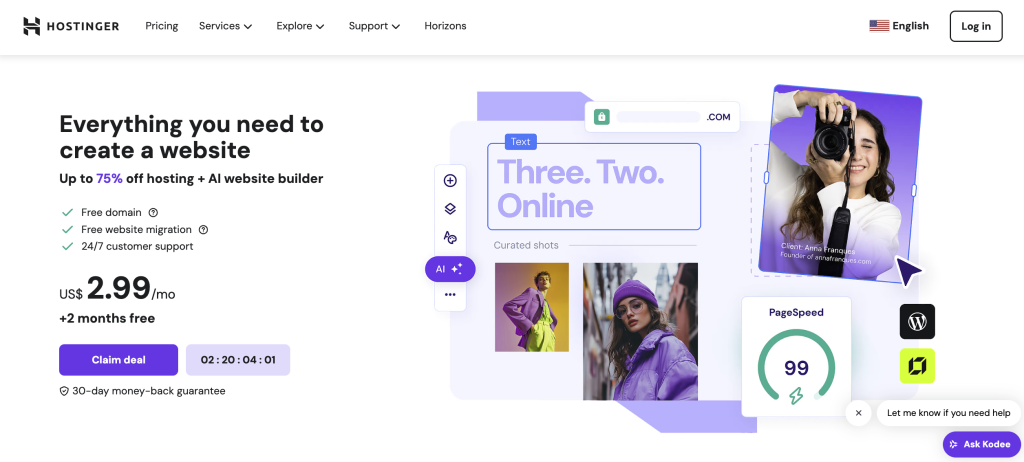Screen dimensions: 1024x462
Task: Click the Free website migration info icon
Action: click(x=203, y=229)
